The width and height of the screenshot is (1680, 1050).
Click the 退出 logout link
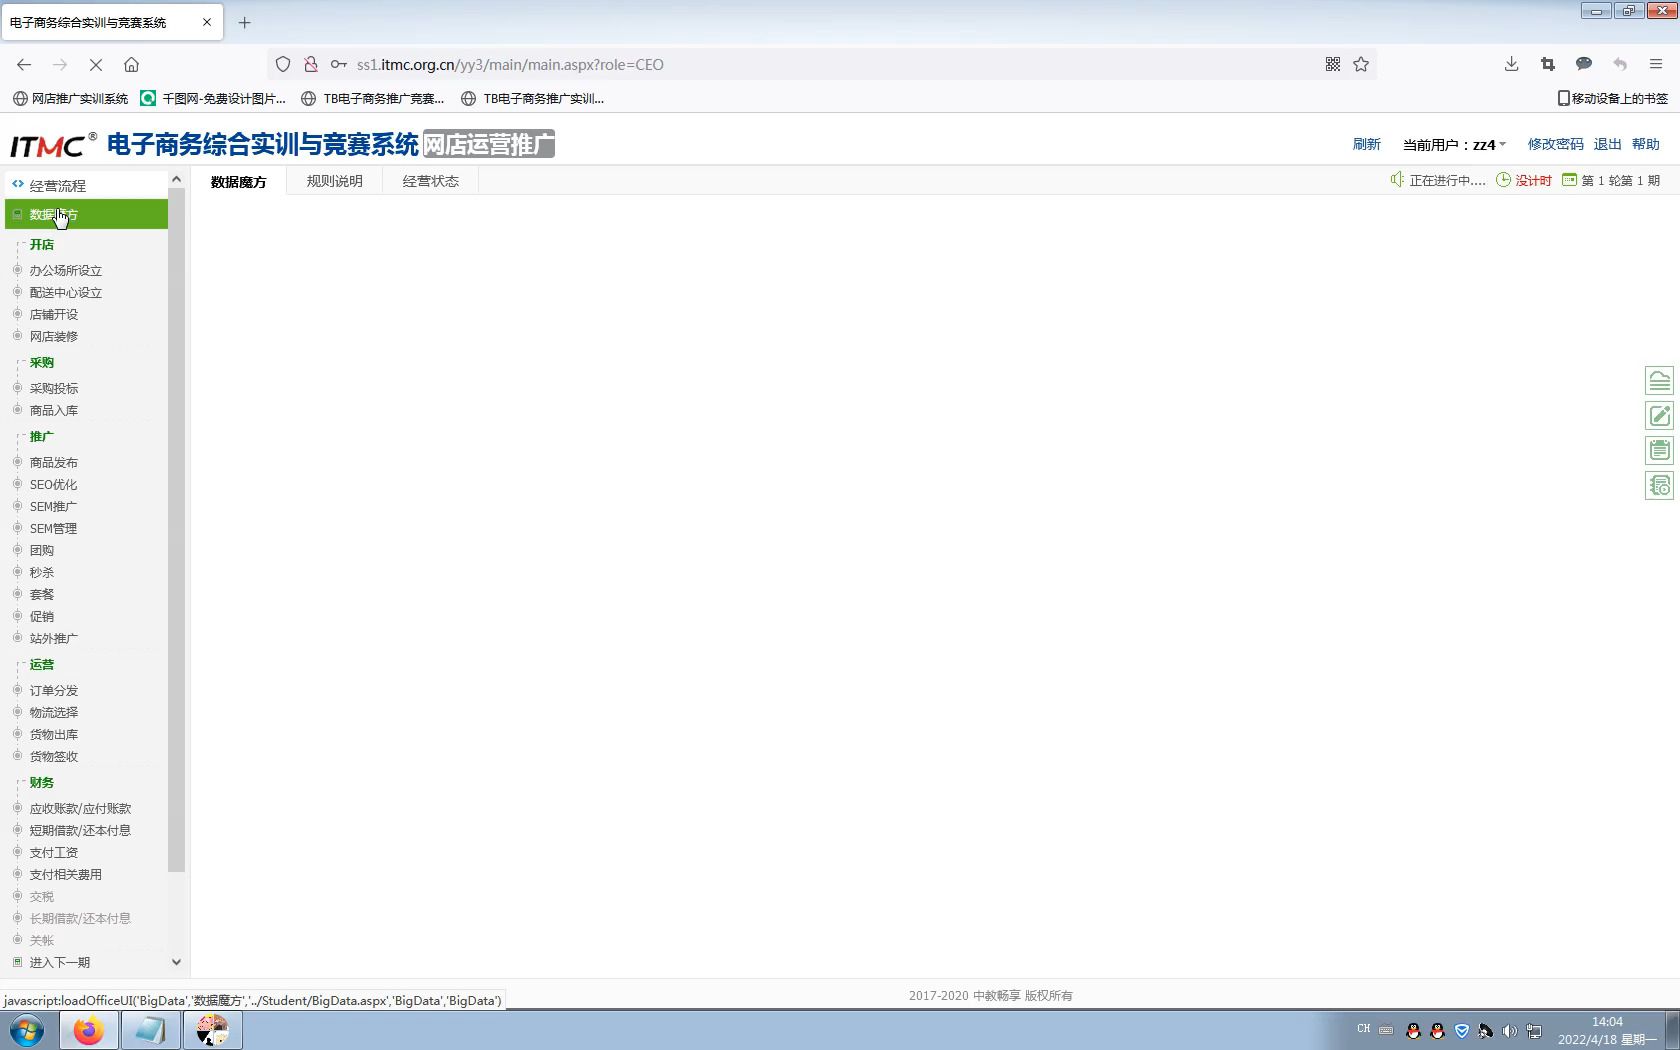click(1607, 144)
